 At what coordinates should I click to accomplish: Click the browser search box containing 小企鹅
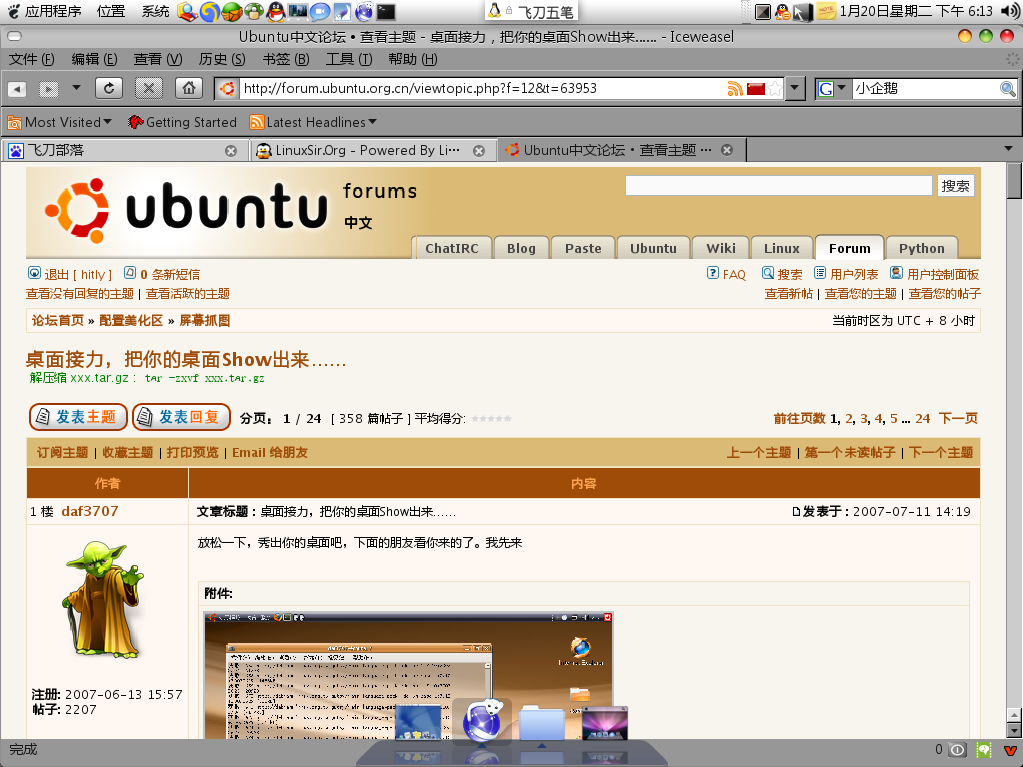point(926,89)
